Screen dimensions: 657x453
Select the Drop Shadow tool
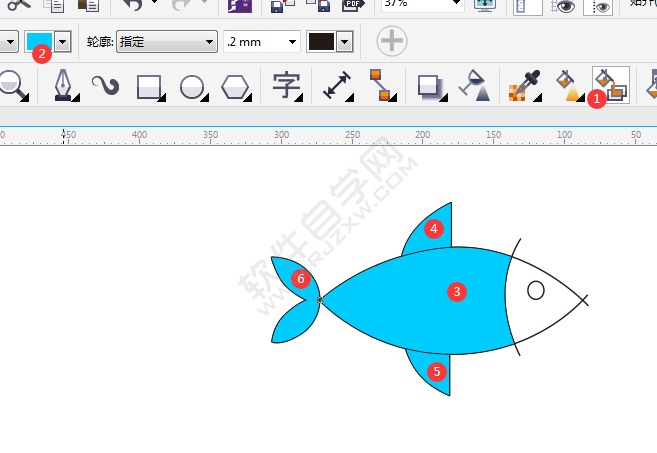[430, 86]
